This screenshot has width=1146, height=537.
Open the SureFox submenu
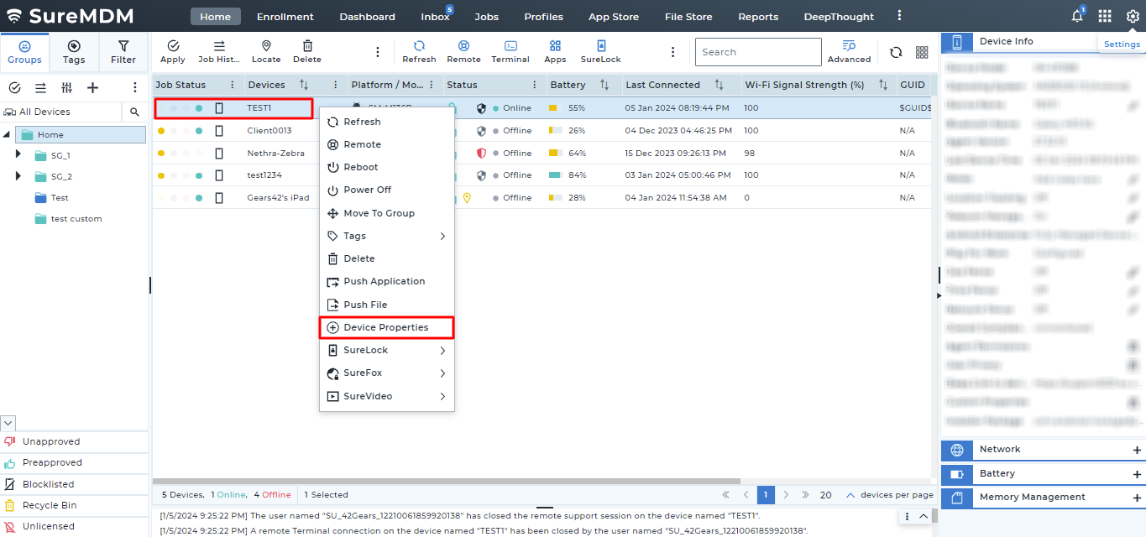tap(387, 373)
